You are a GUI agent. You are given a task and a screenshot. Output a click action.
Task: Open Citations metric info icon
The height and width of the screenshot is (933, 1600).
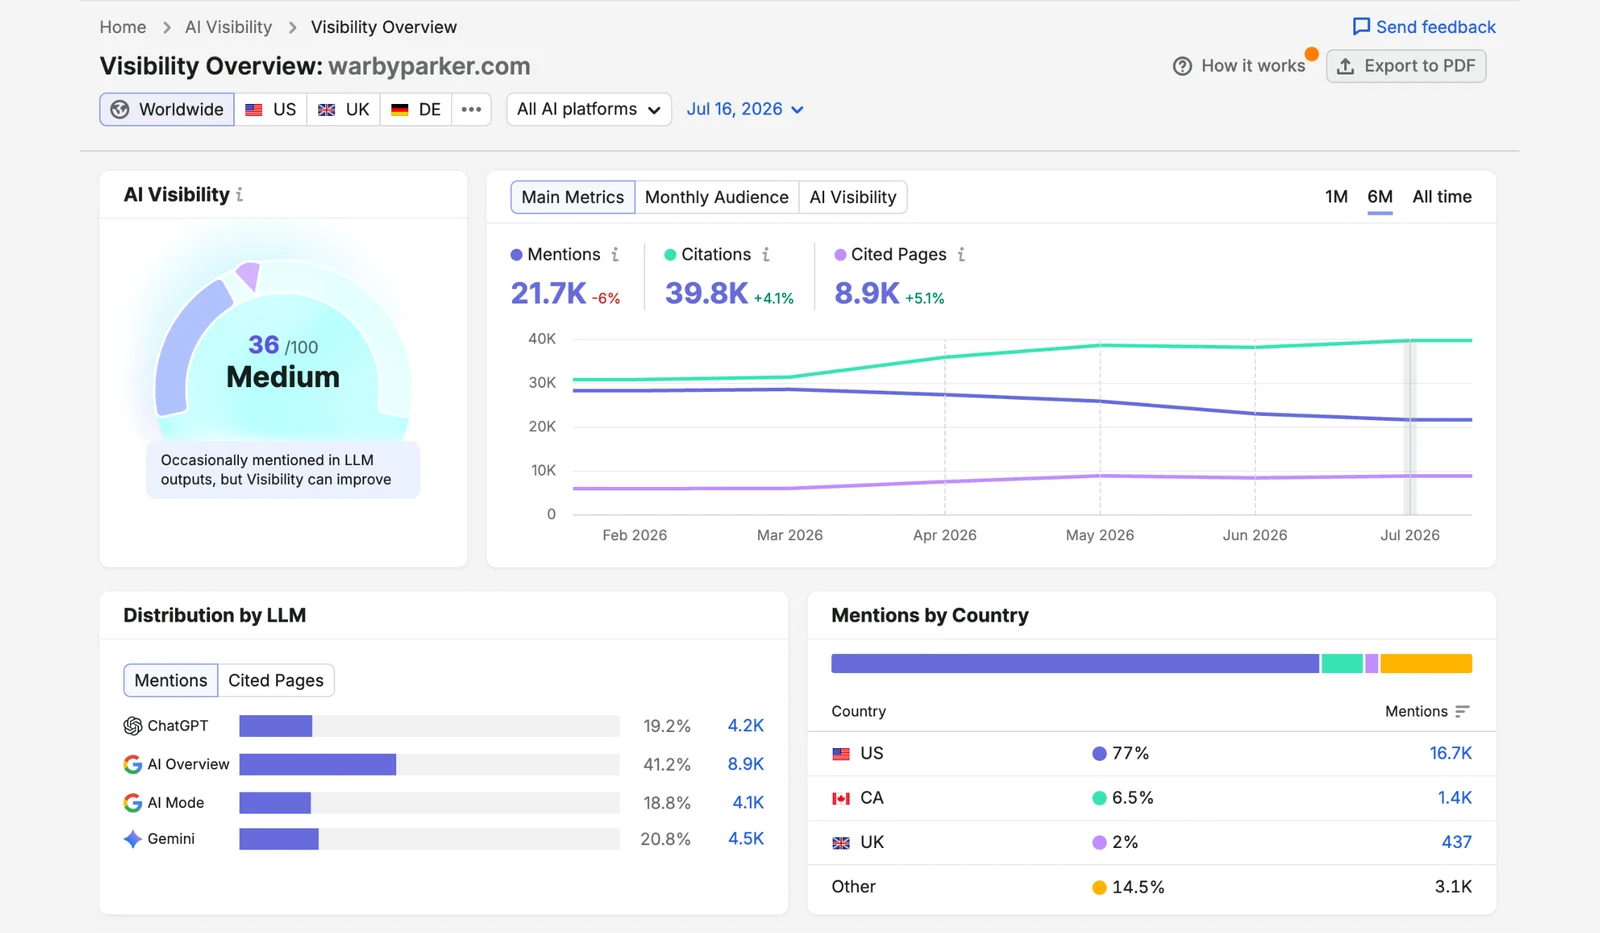click(x=766, y=255)
